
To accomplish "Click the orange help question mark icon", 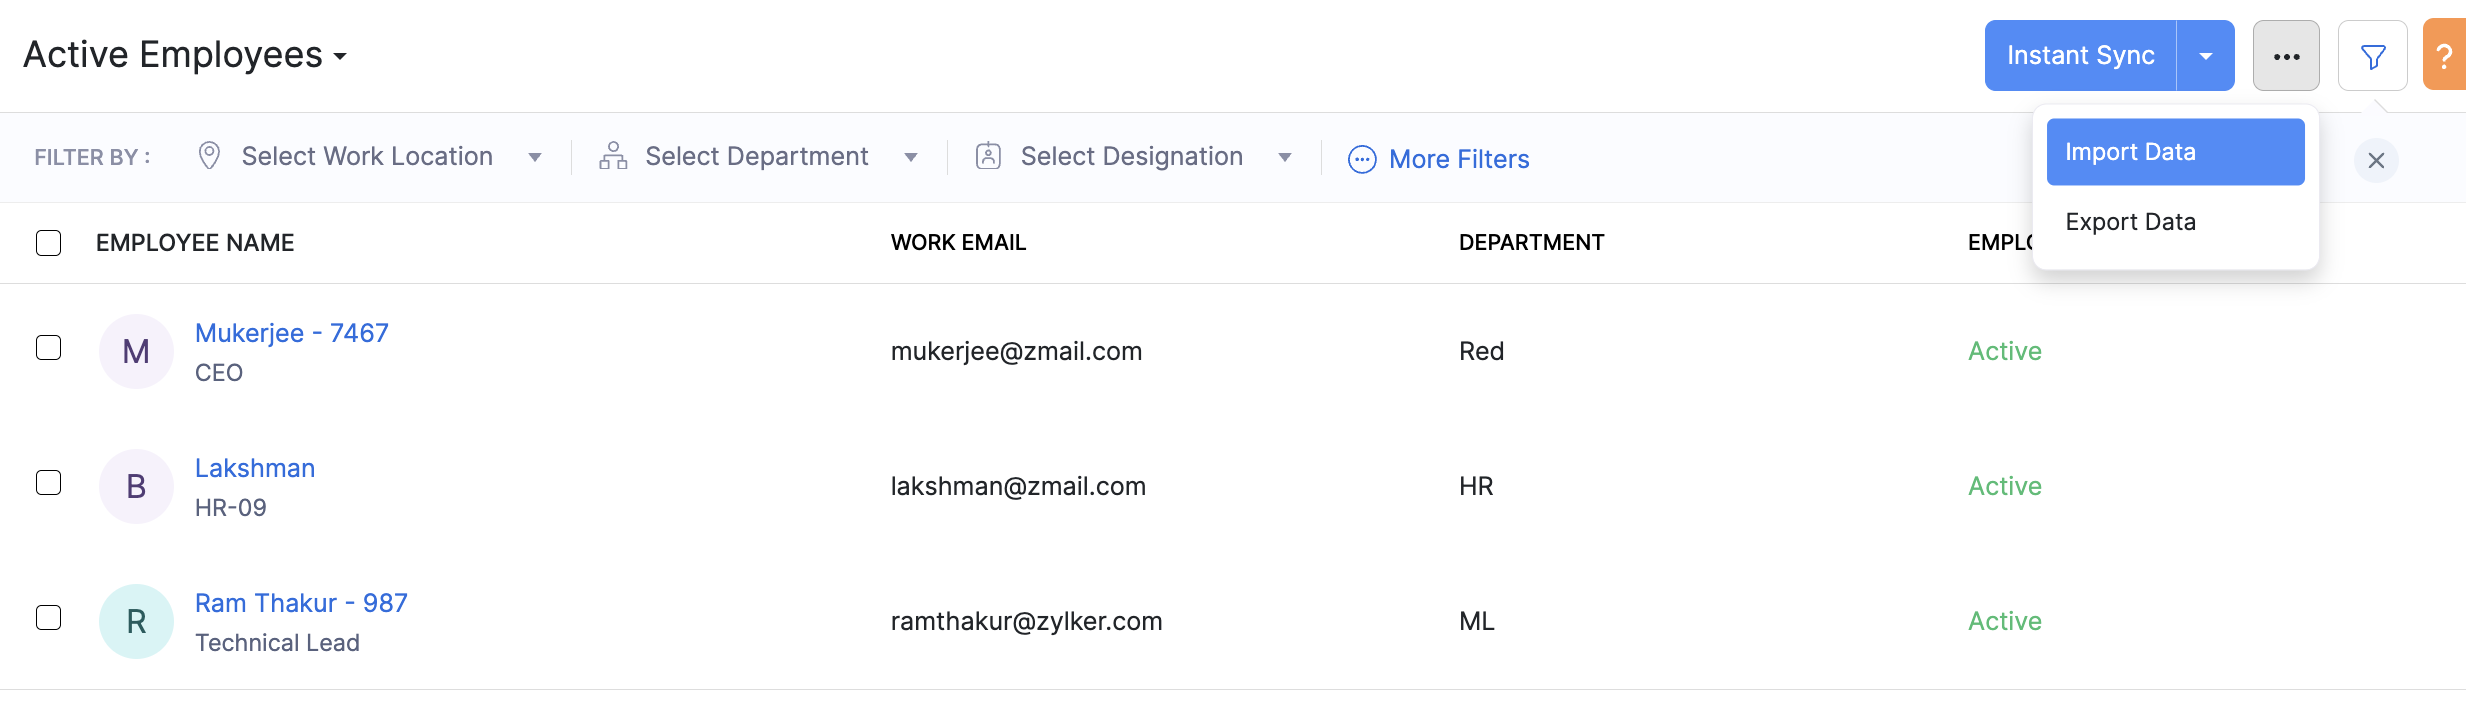I will coord(2444,57).
